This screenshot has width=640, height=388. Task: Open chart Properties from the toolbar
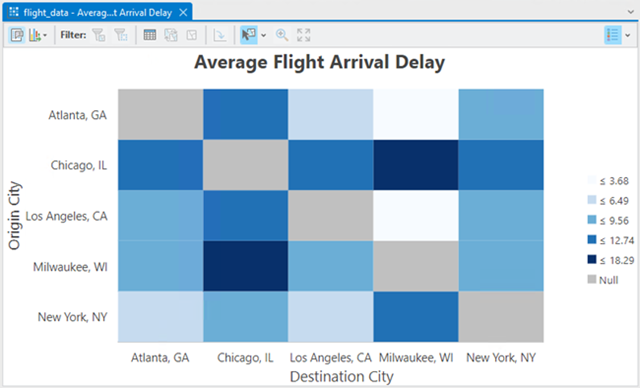pyautogui.click(x=17, y=35)
